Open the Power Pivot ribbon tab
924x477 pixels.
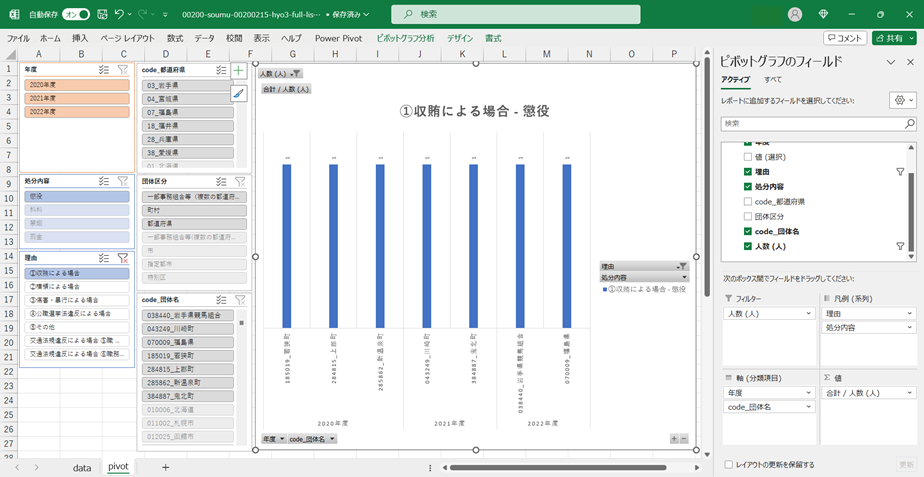(337, 38)
